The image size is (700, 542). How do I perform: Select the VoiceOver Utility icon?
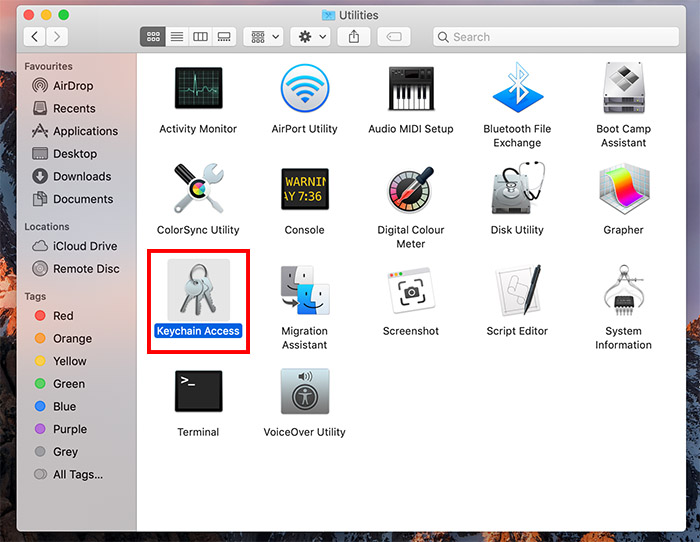[x=304, y=391]
